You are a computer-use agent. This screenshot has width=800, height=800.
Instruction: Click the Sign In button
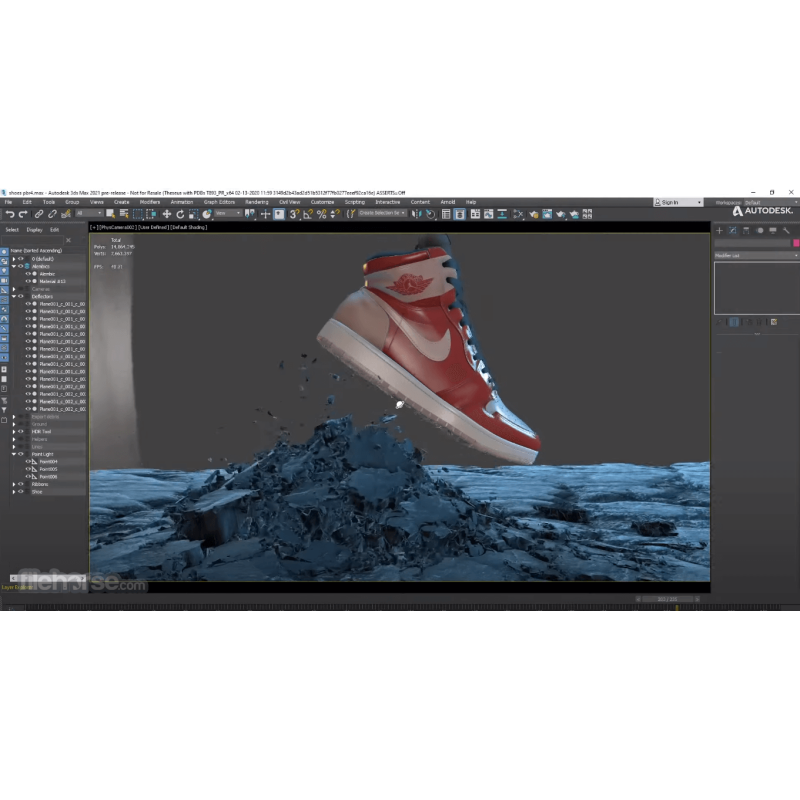point(669,202)
